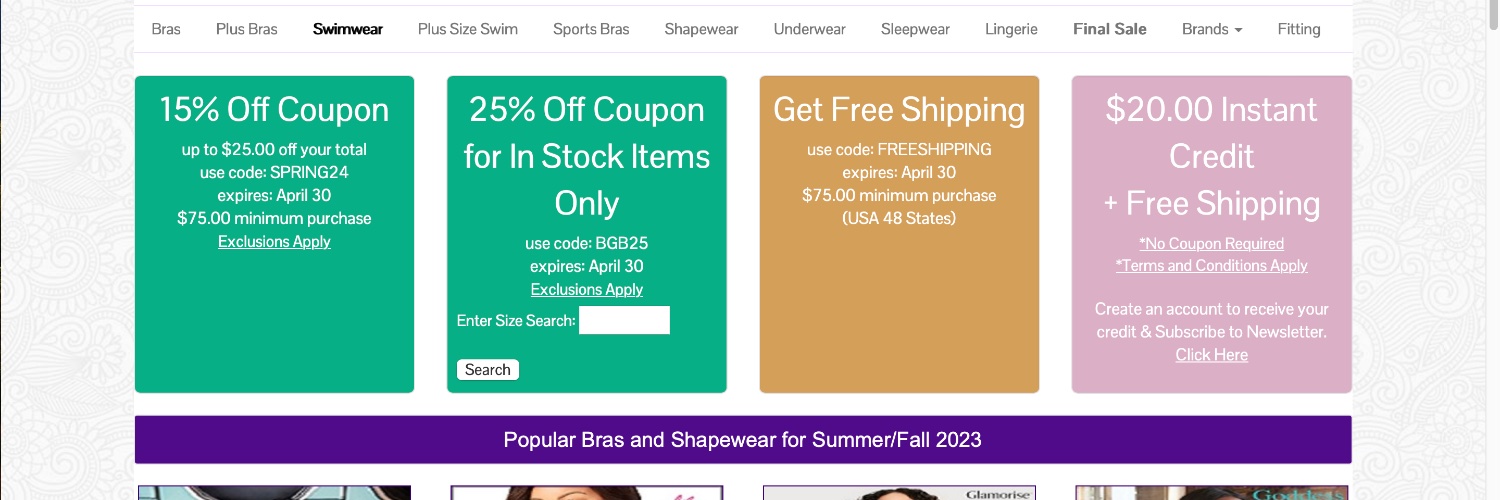Follow the Click Here account link
The image size is (1500, 500).
[1212, 355]
